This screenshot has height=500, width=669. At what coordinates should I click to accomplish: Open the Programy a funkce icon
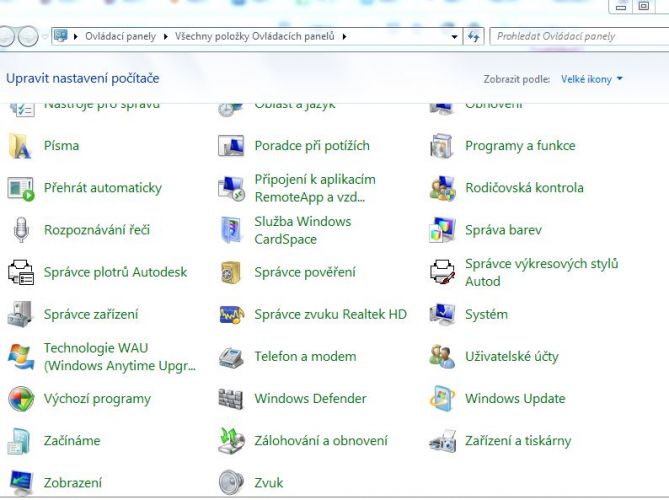click(x=442, y=146)
